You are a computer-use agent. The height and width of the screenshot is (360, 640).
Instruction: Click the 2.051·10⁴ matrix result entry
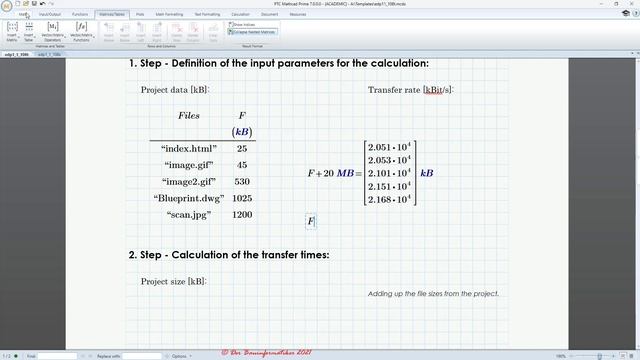[389, 147]
